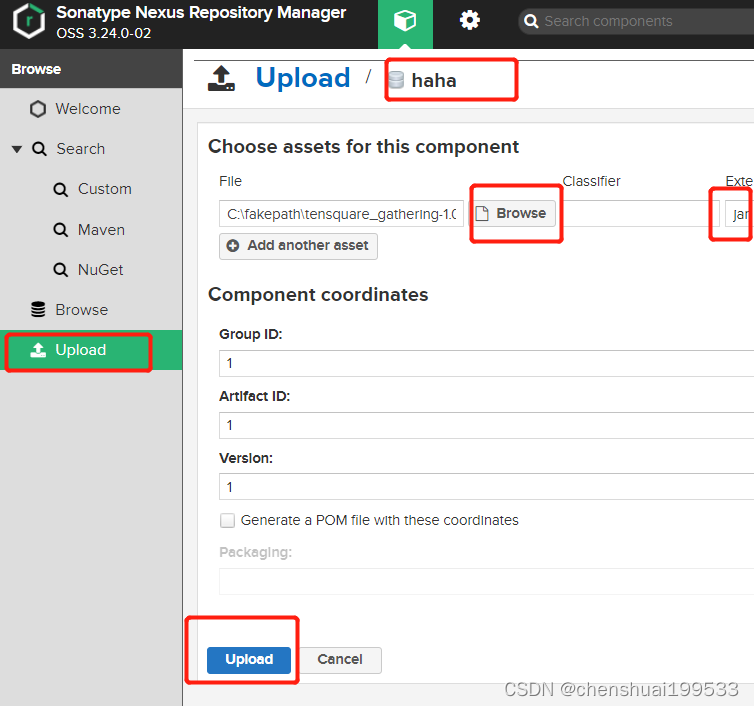
Task: Click the plus icon on Add another asset
Action: tap(233, 246)
